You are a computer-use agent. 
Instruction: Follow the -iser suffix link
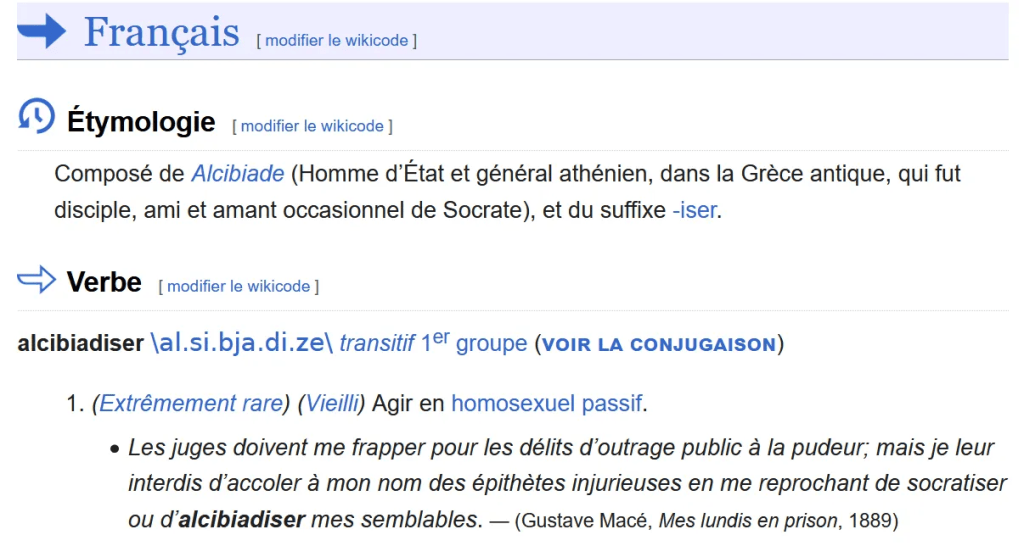(x=694, y=211)
